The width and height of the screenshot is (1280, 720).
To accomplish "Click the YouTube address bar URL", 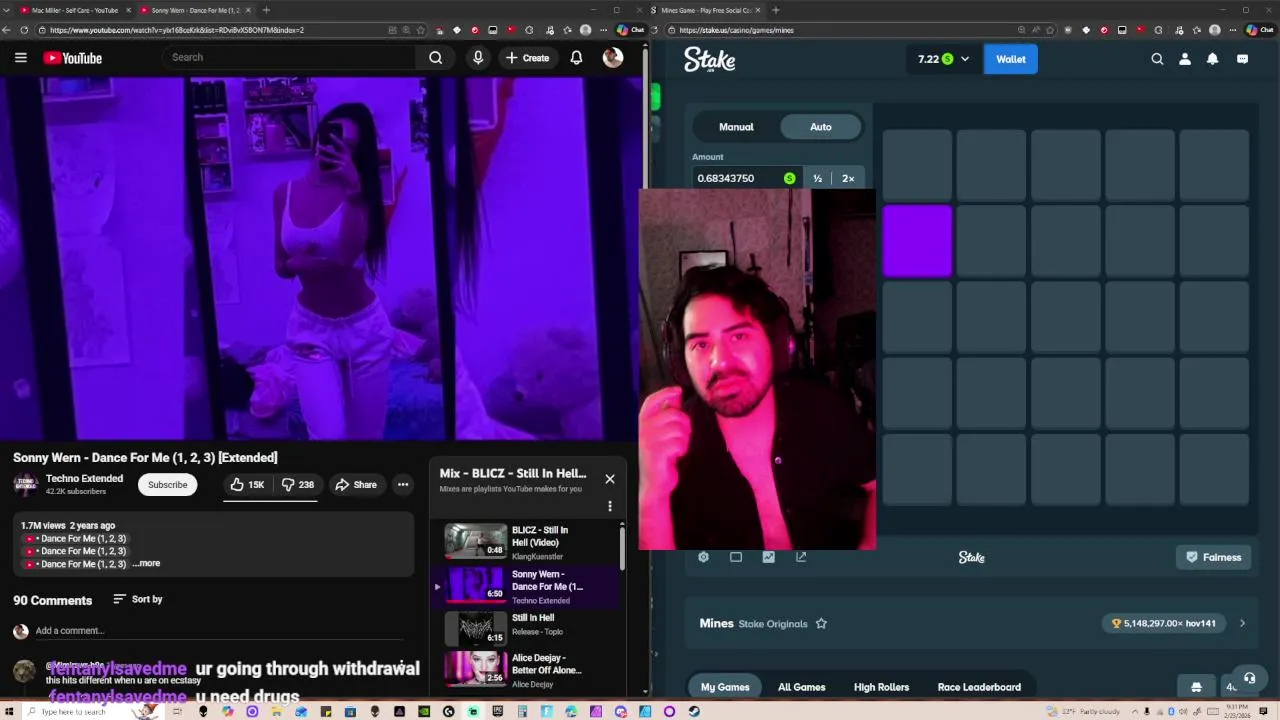I will [176, 30].
